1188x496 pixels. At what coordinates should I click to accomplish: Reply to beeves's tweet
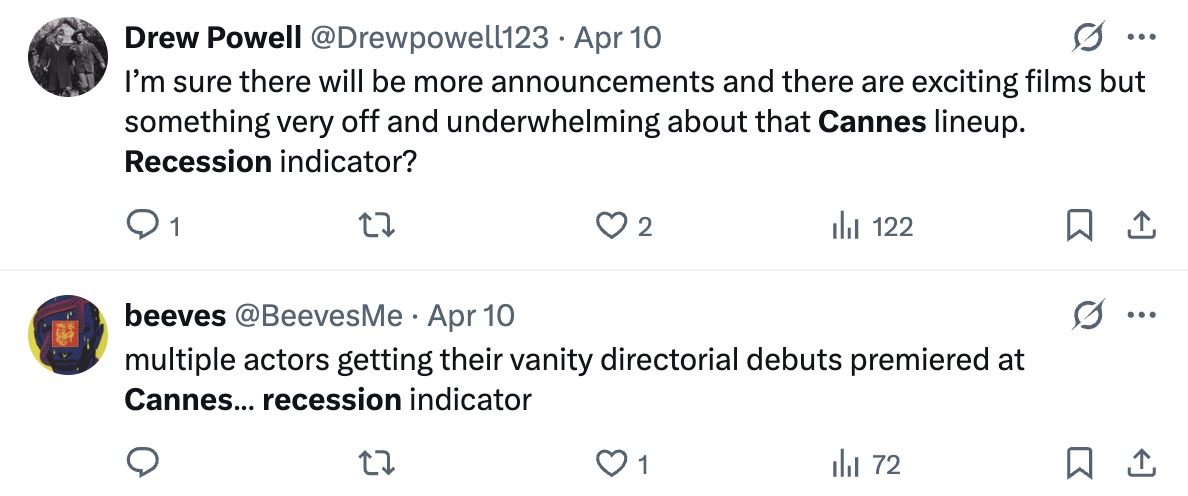pos(142,463)
